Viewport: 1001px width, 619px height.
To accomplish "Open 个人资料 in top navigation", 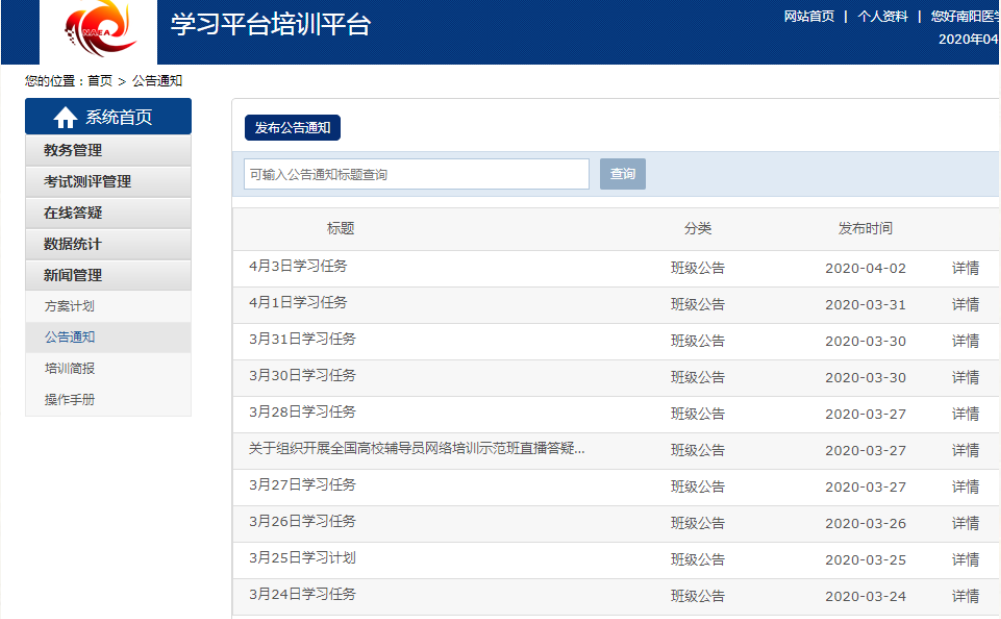I will click(x=882, y=16).
